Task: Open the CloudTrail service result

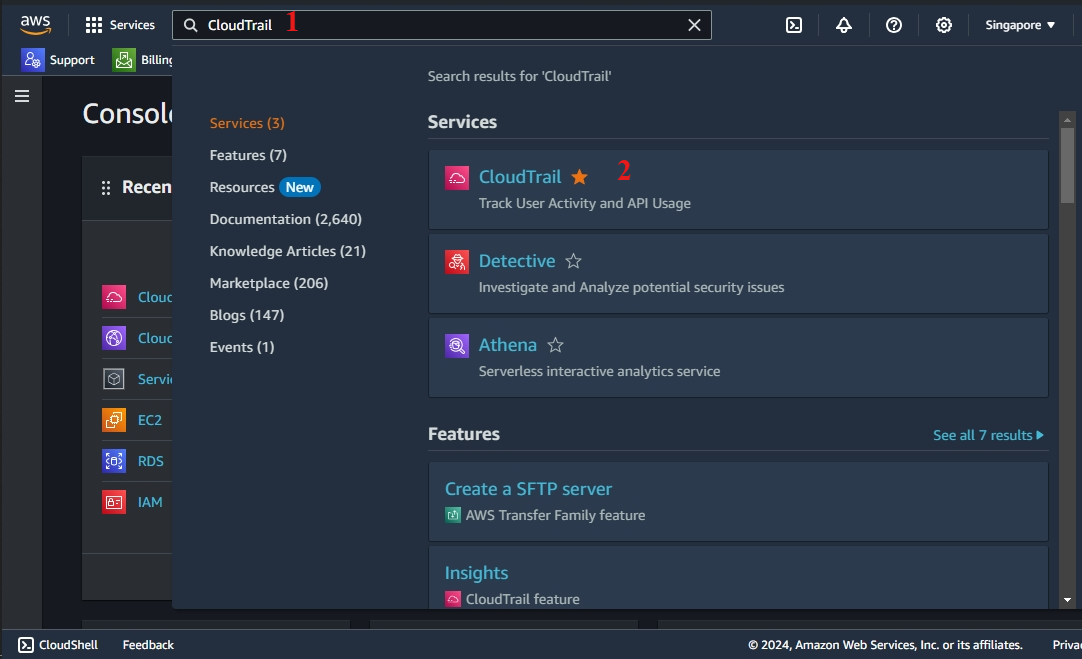Action: [x=520, y=177]
